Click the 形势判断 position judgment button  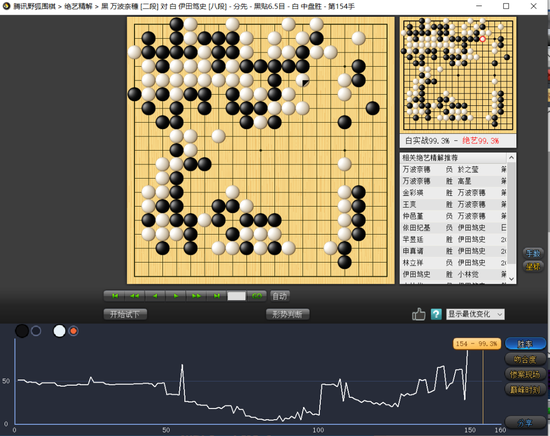[x=287, y=314]
